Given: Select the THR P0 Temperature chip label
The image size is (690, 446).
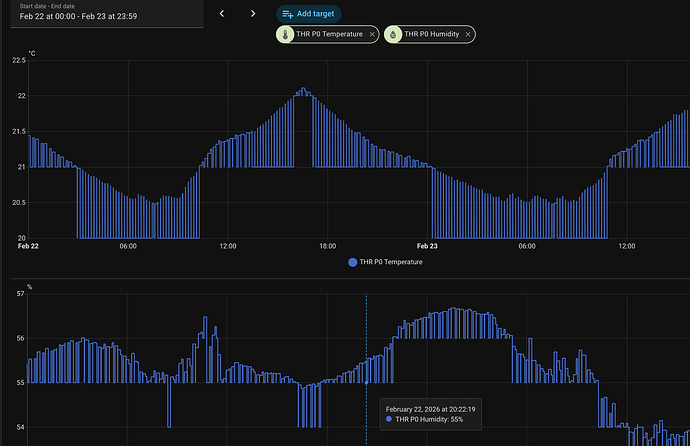Looking at the screenshot, I should [x=330, y=35].
